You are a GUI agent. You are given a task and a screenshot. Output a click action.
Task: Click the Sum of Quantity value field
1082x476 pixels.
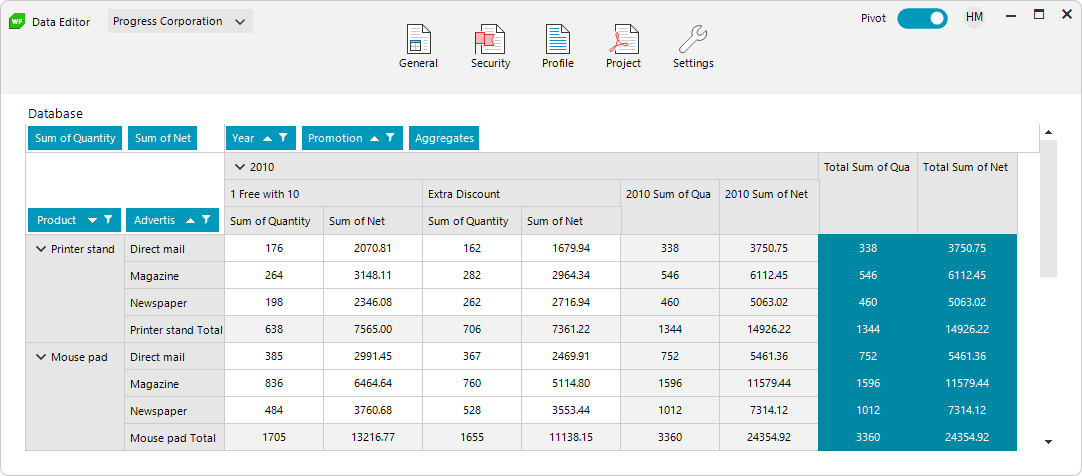click(x=75, y=138)
